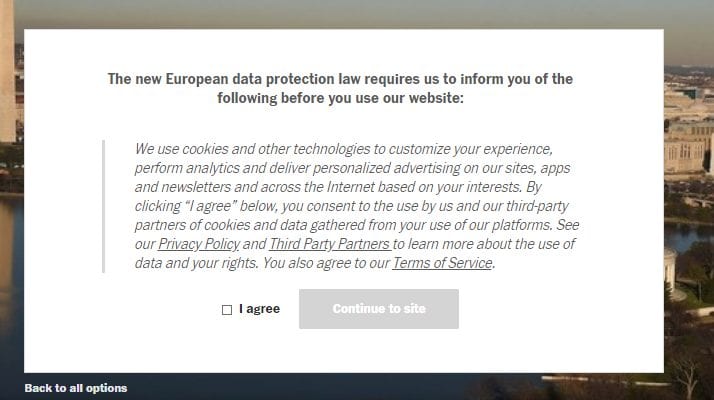Follow the Third Party Partners link
This screenshot has width=714, height=400.
[329, 244]
